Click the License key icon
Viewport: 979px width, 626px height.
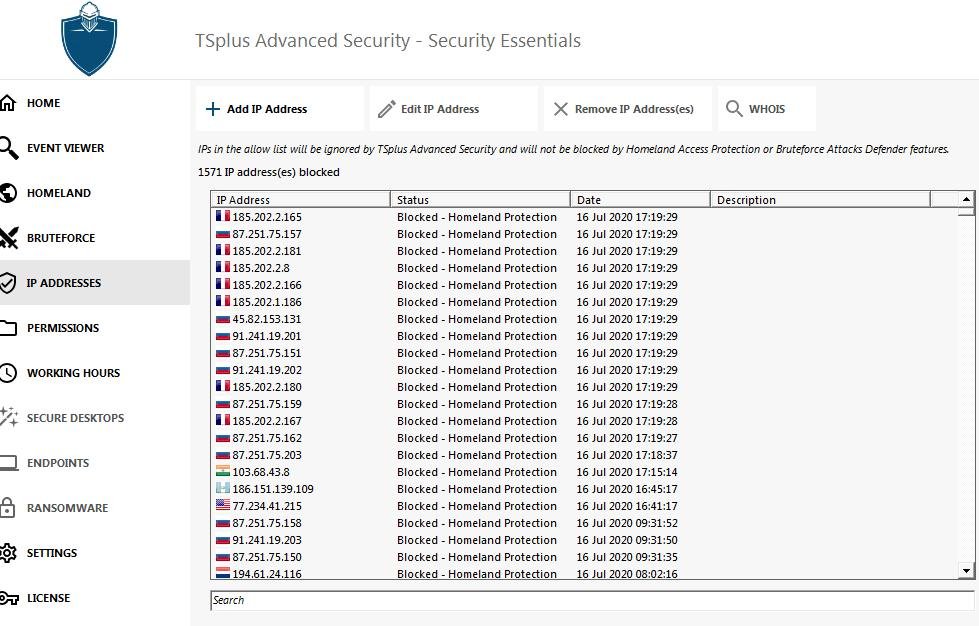9,598
